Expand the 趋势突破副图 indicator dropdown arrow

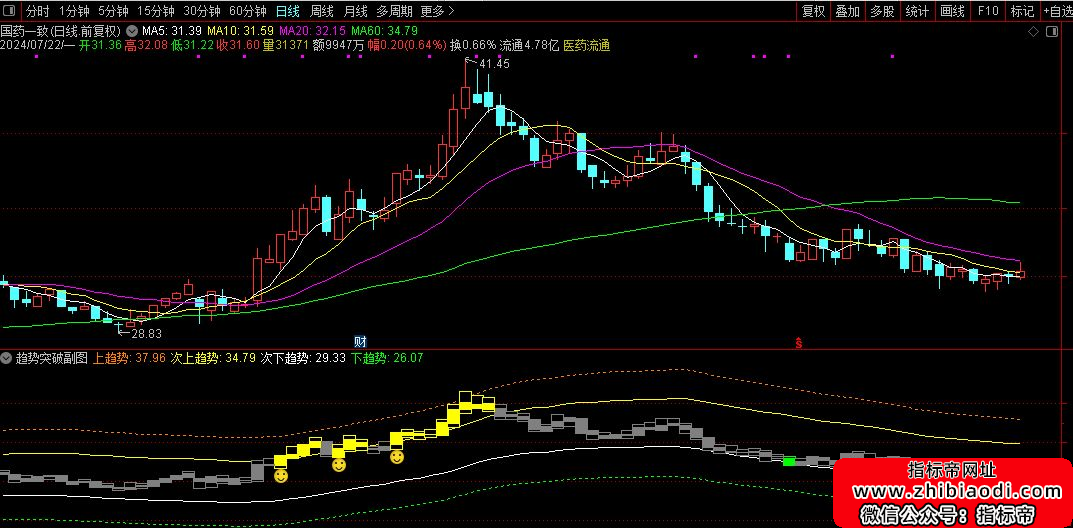click(x=7, y=357)
